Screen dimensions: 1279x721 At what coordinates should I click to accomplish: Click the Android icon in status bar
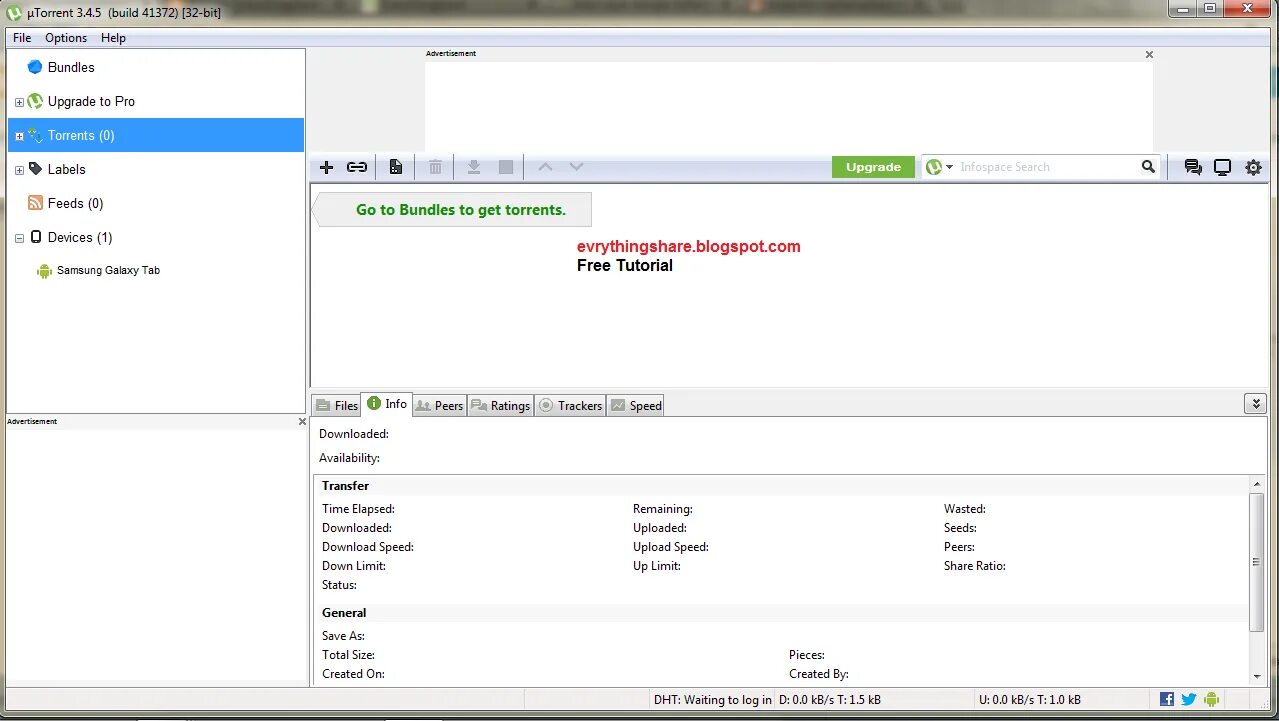click(x=1211, y=699)
